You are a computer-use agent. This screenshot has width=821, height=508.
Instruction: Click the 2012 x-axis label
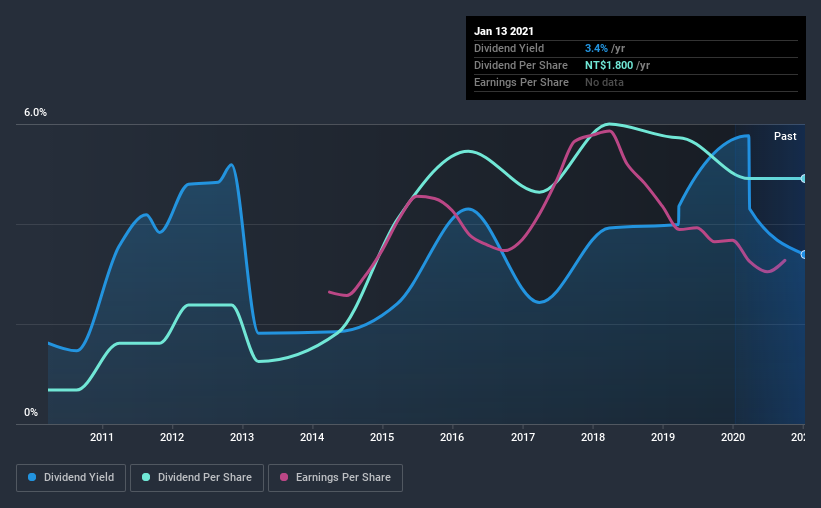click(172, 437)
